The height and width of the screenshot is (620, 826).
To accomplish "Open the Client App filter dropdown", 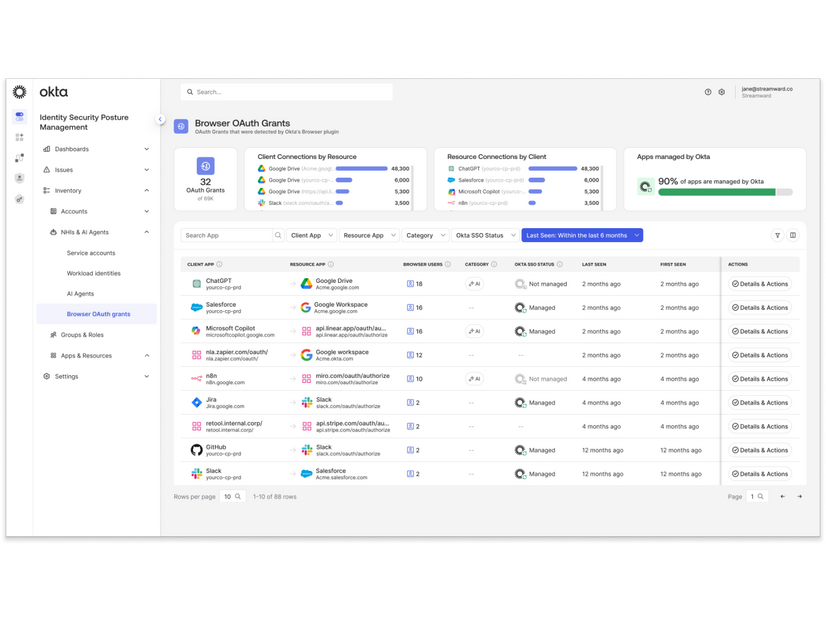I will pyautogui.click(x=311, y=235).
